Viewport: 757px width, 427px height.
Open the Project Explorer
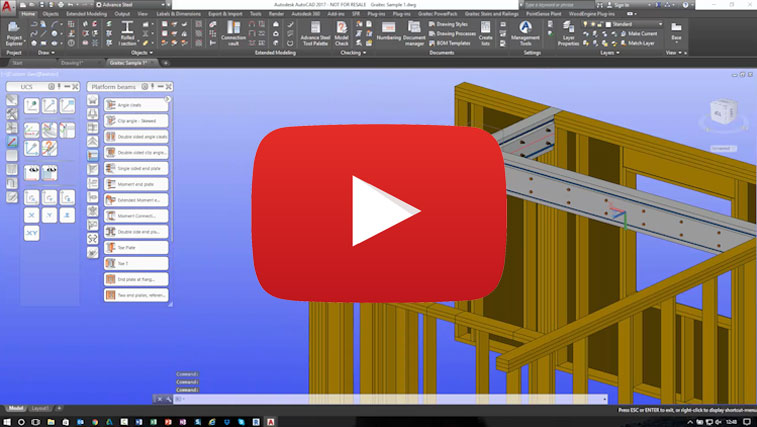coord(14,33)
